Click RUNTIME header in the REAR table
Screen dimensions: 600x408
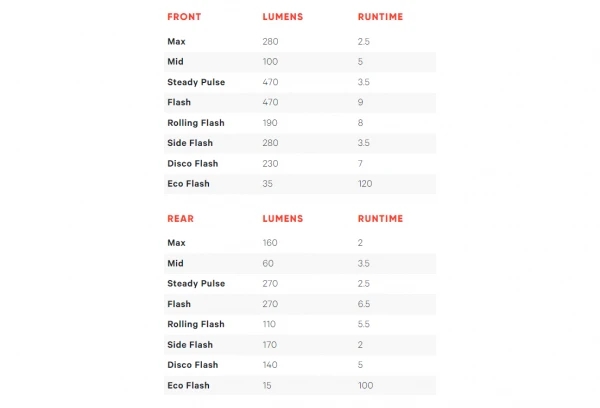tap(380, 218)
